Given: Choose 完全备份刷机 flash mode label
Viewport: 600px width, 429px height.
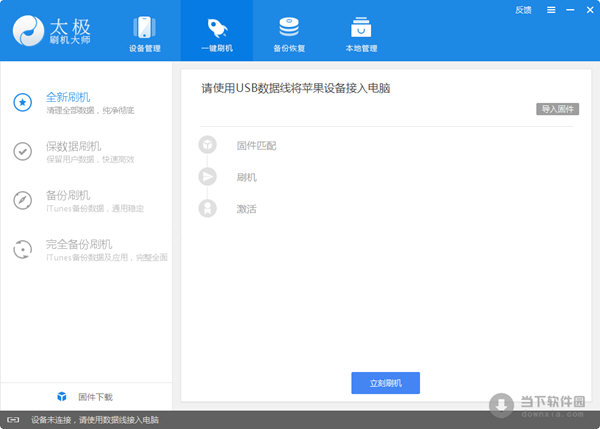Looking at the screenshot, I should click(x=79, y=244).
